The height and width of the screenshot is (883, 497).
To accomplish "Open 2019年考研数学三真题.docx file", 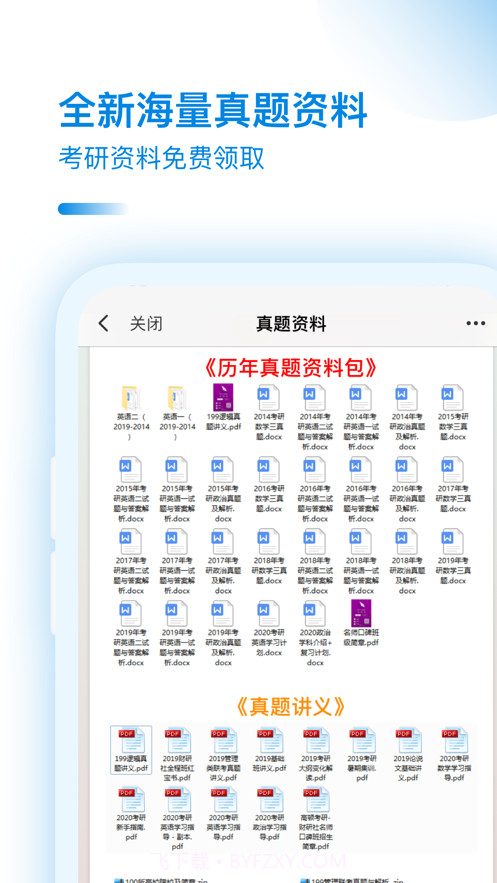I will point(454,558).
